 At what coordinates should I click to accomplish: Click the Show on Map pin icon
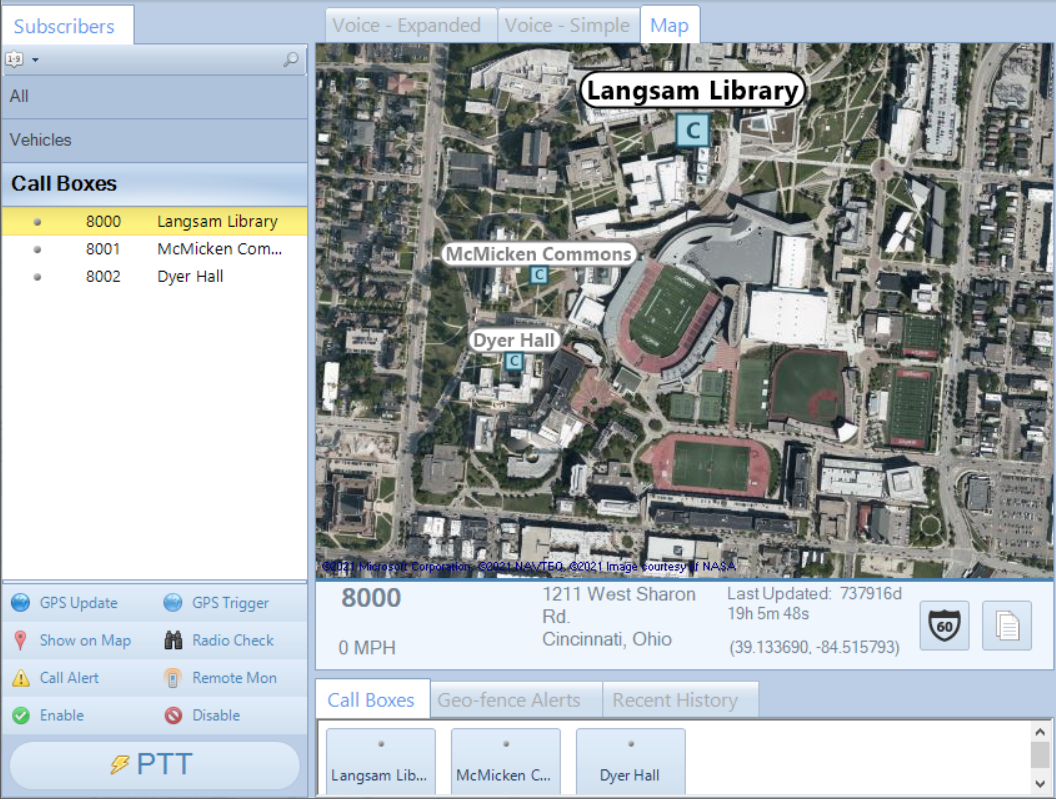point(20,640)
